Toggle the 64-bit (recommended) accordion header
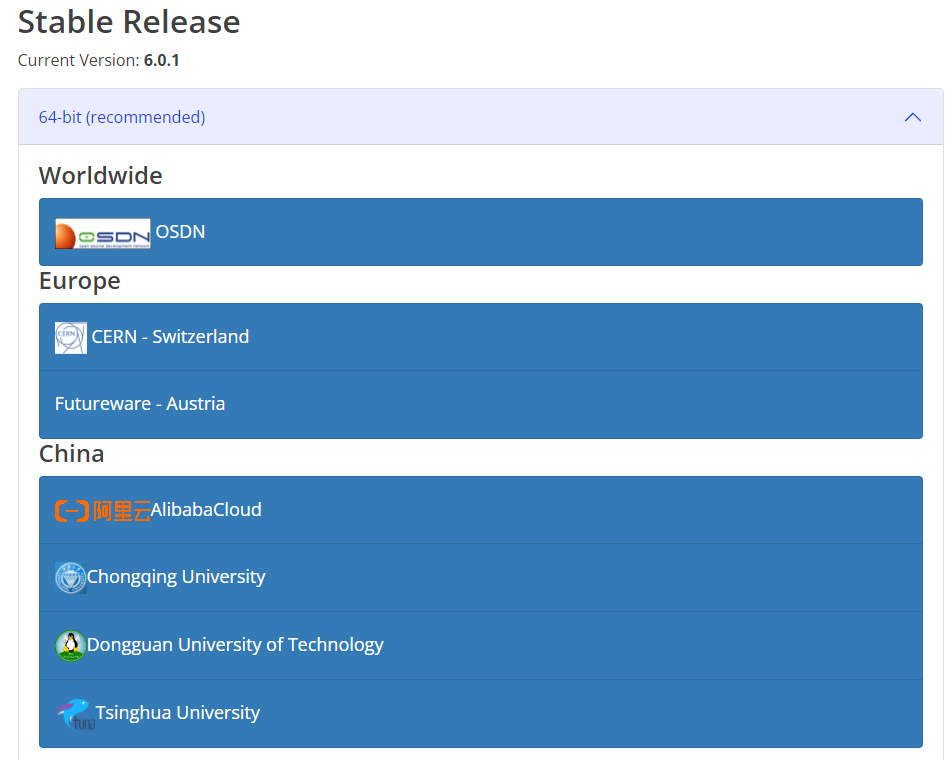Viewport: 952px width, 760px height. (122, 117)
